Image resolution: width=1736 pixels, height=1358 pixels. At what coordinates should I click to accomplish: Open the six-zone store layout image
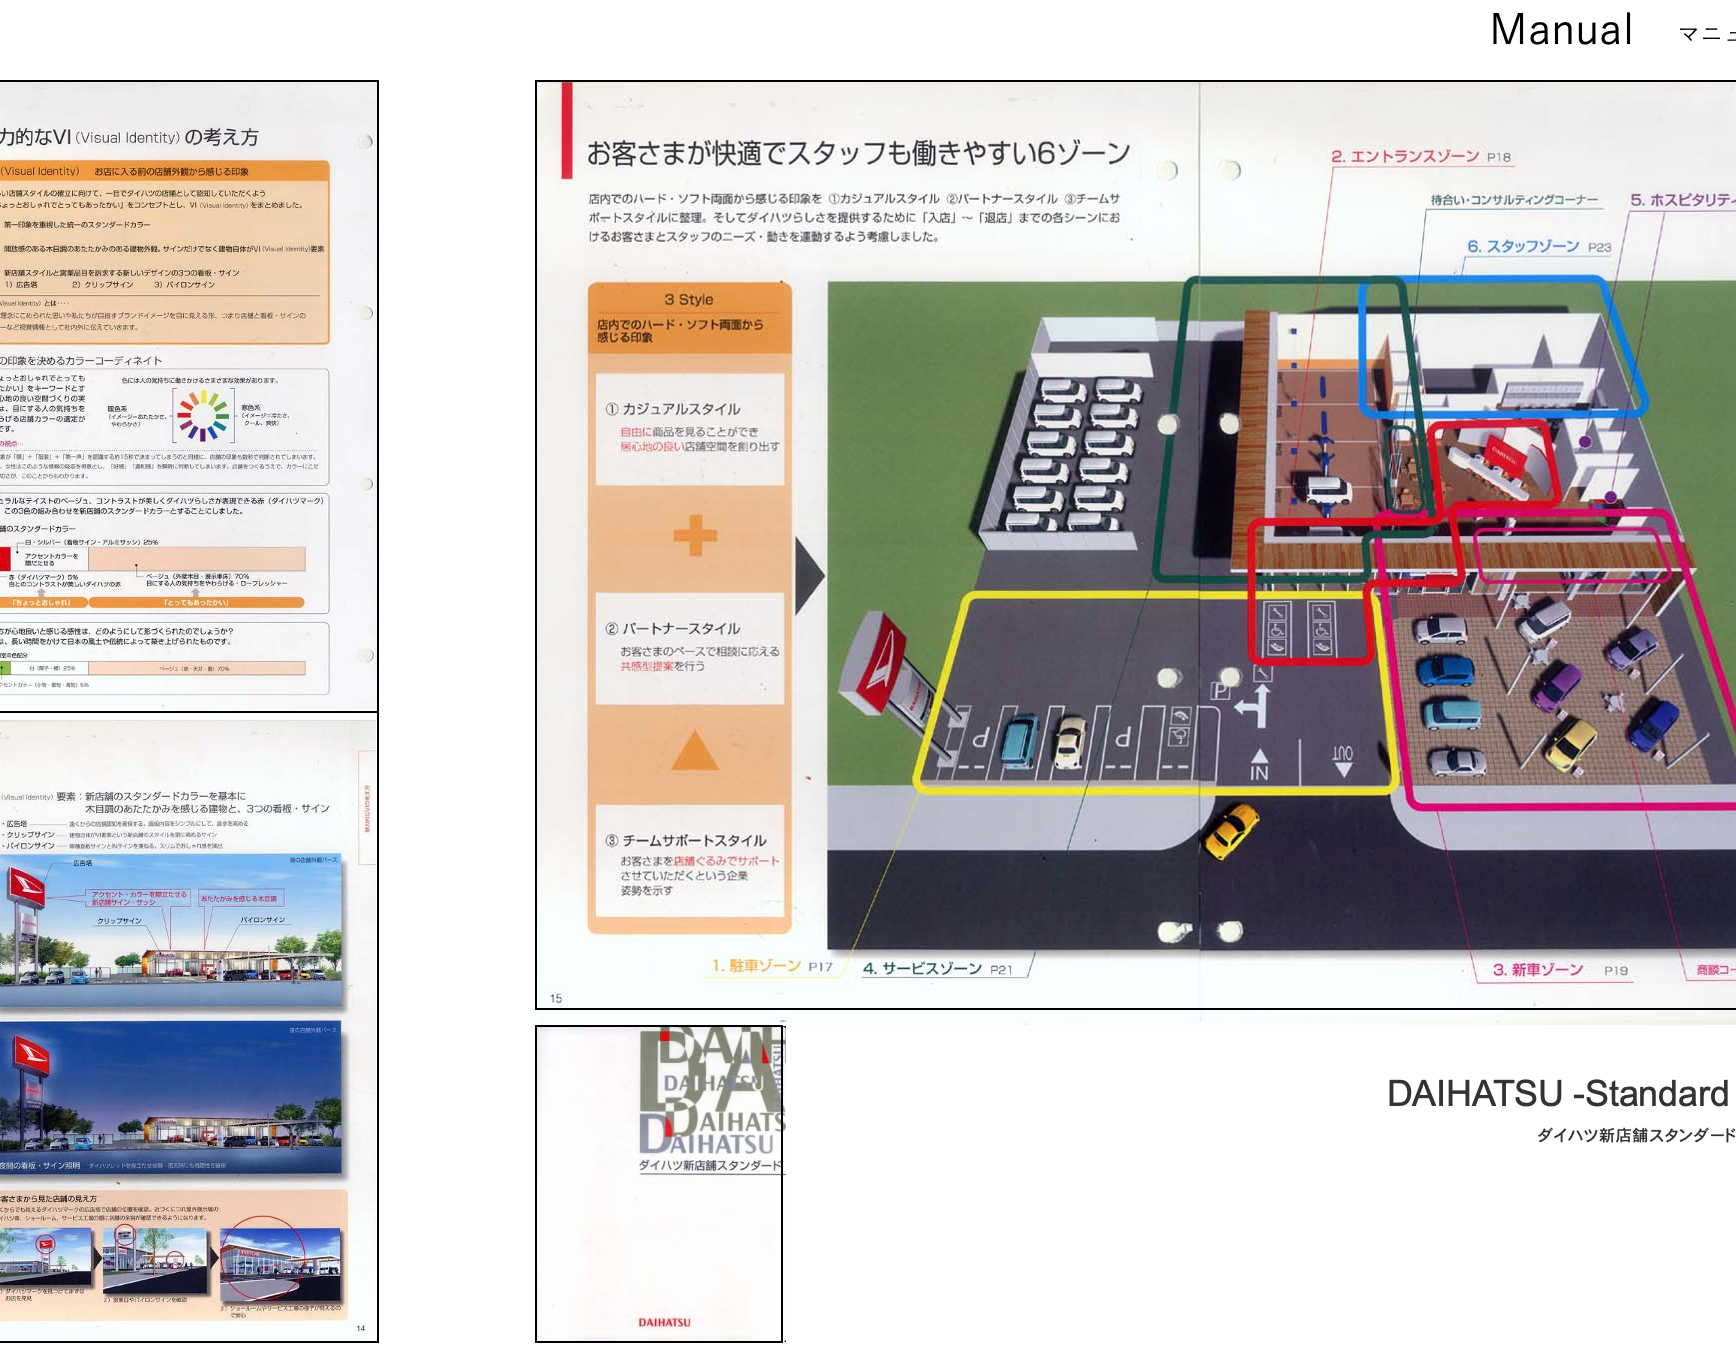[1136, 545]
